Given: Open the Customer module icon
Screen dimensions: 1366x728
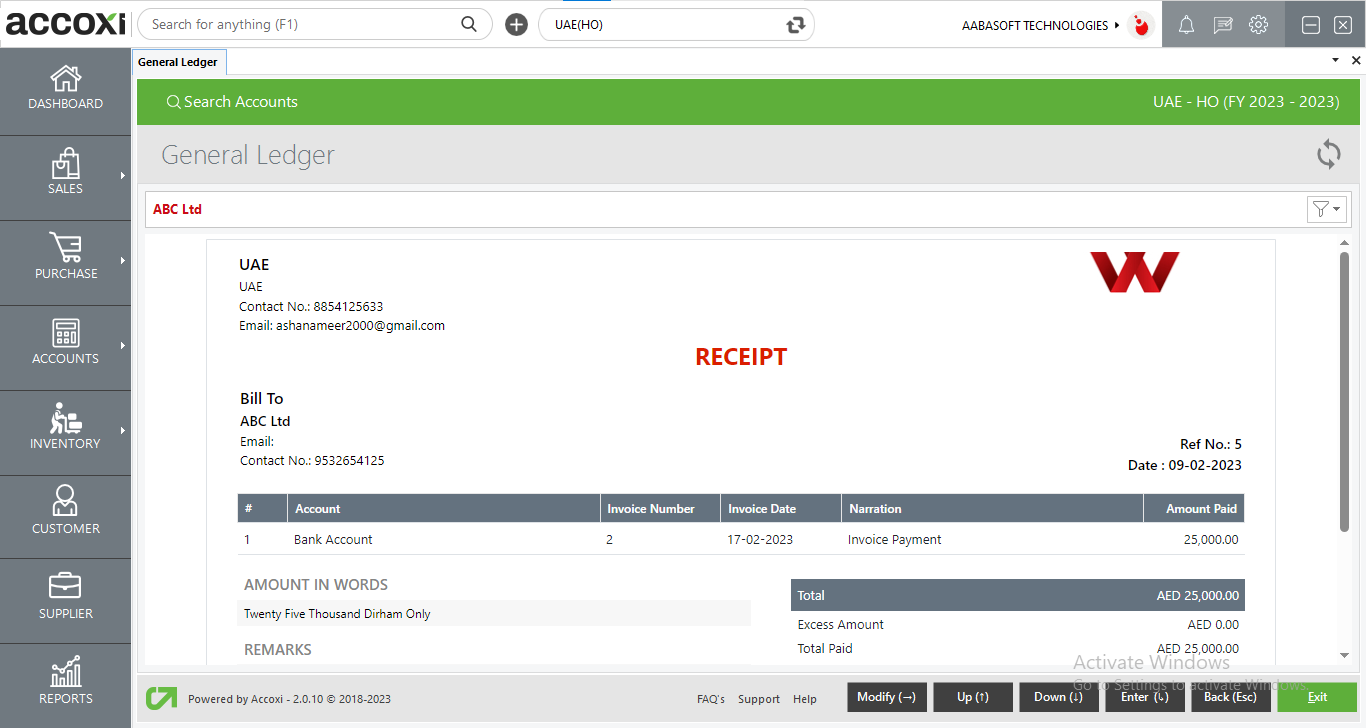Looking at the screenshot, I should 65,510.
